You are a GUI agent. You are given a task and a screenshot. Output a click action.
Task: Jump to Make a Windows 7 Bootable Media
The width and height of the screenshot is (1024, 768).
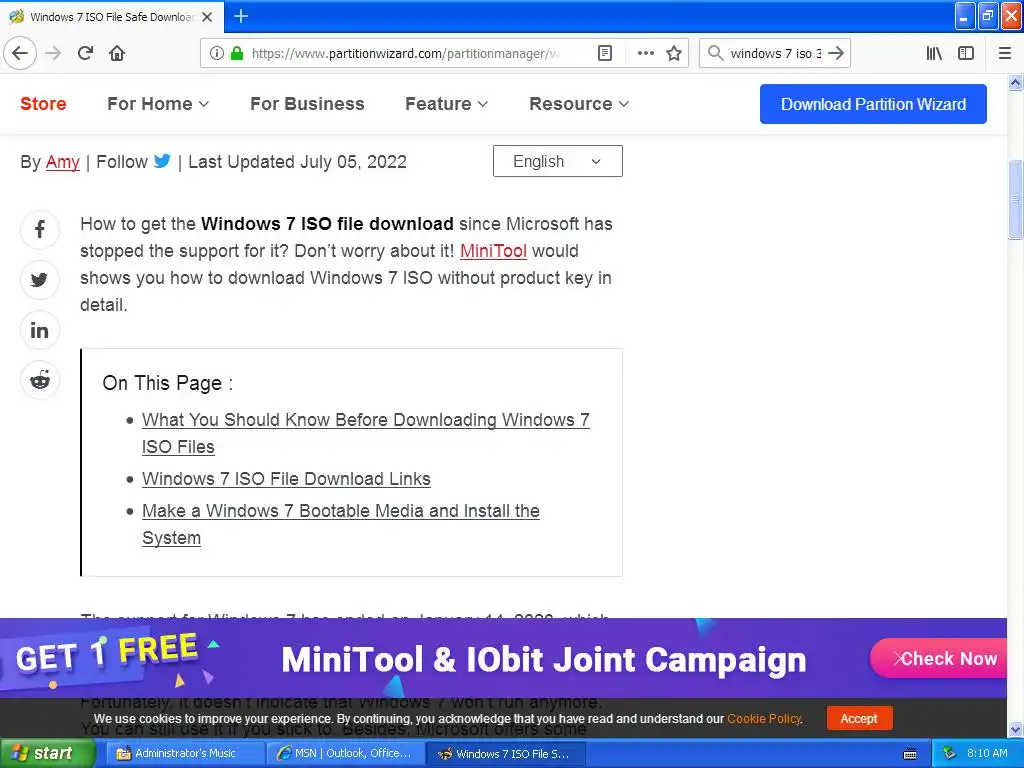[x=341, y=524]
